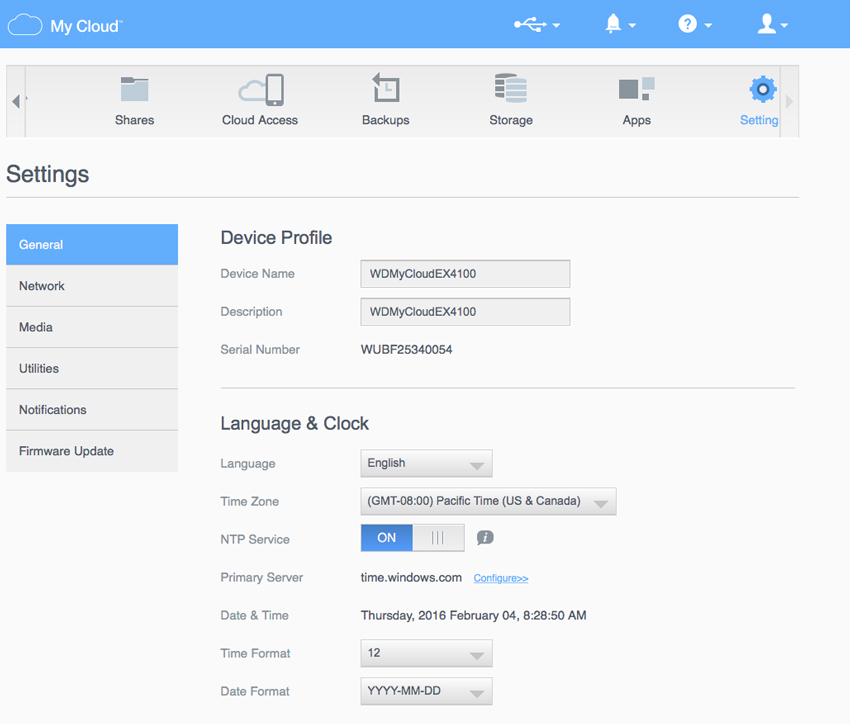
Task: Click the My Cloud logo icon
Action: (25, 25)
